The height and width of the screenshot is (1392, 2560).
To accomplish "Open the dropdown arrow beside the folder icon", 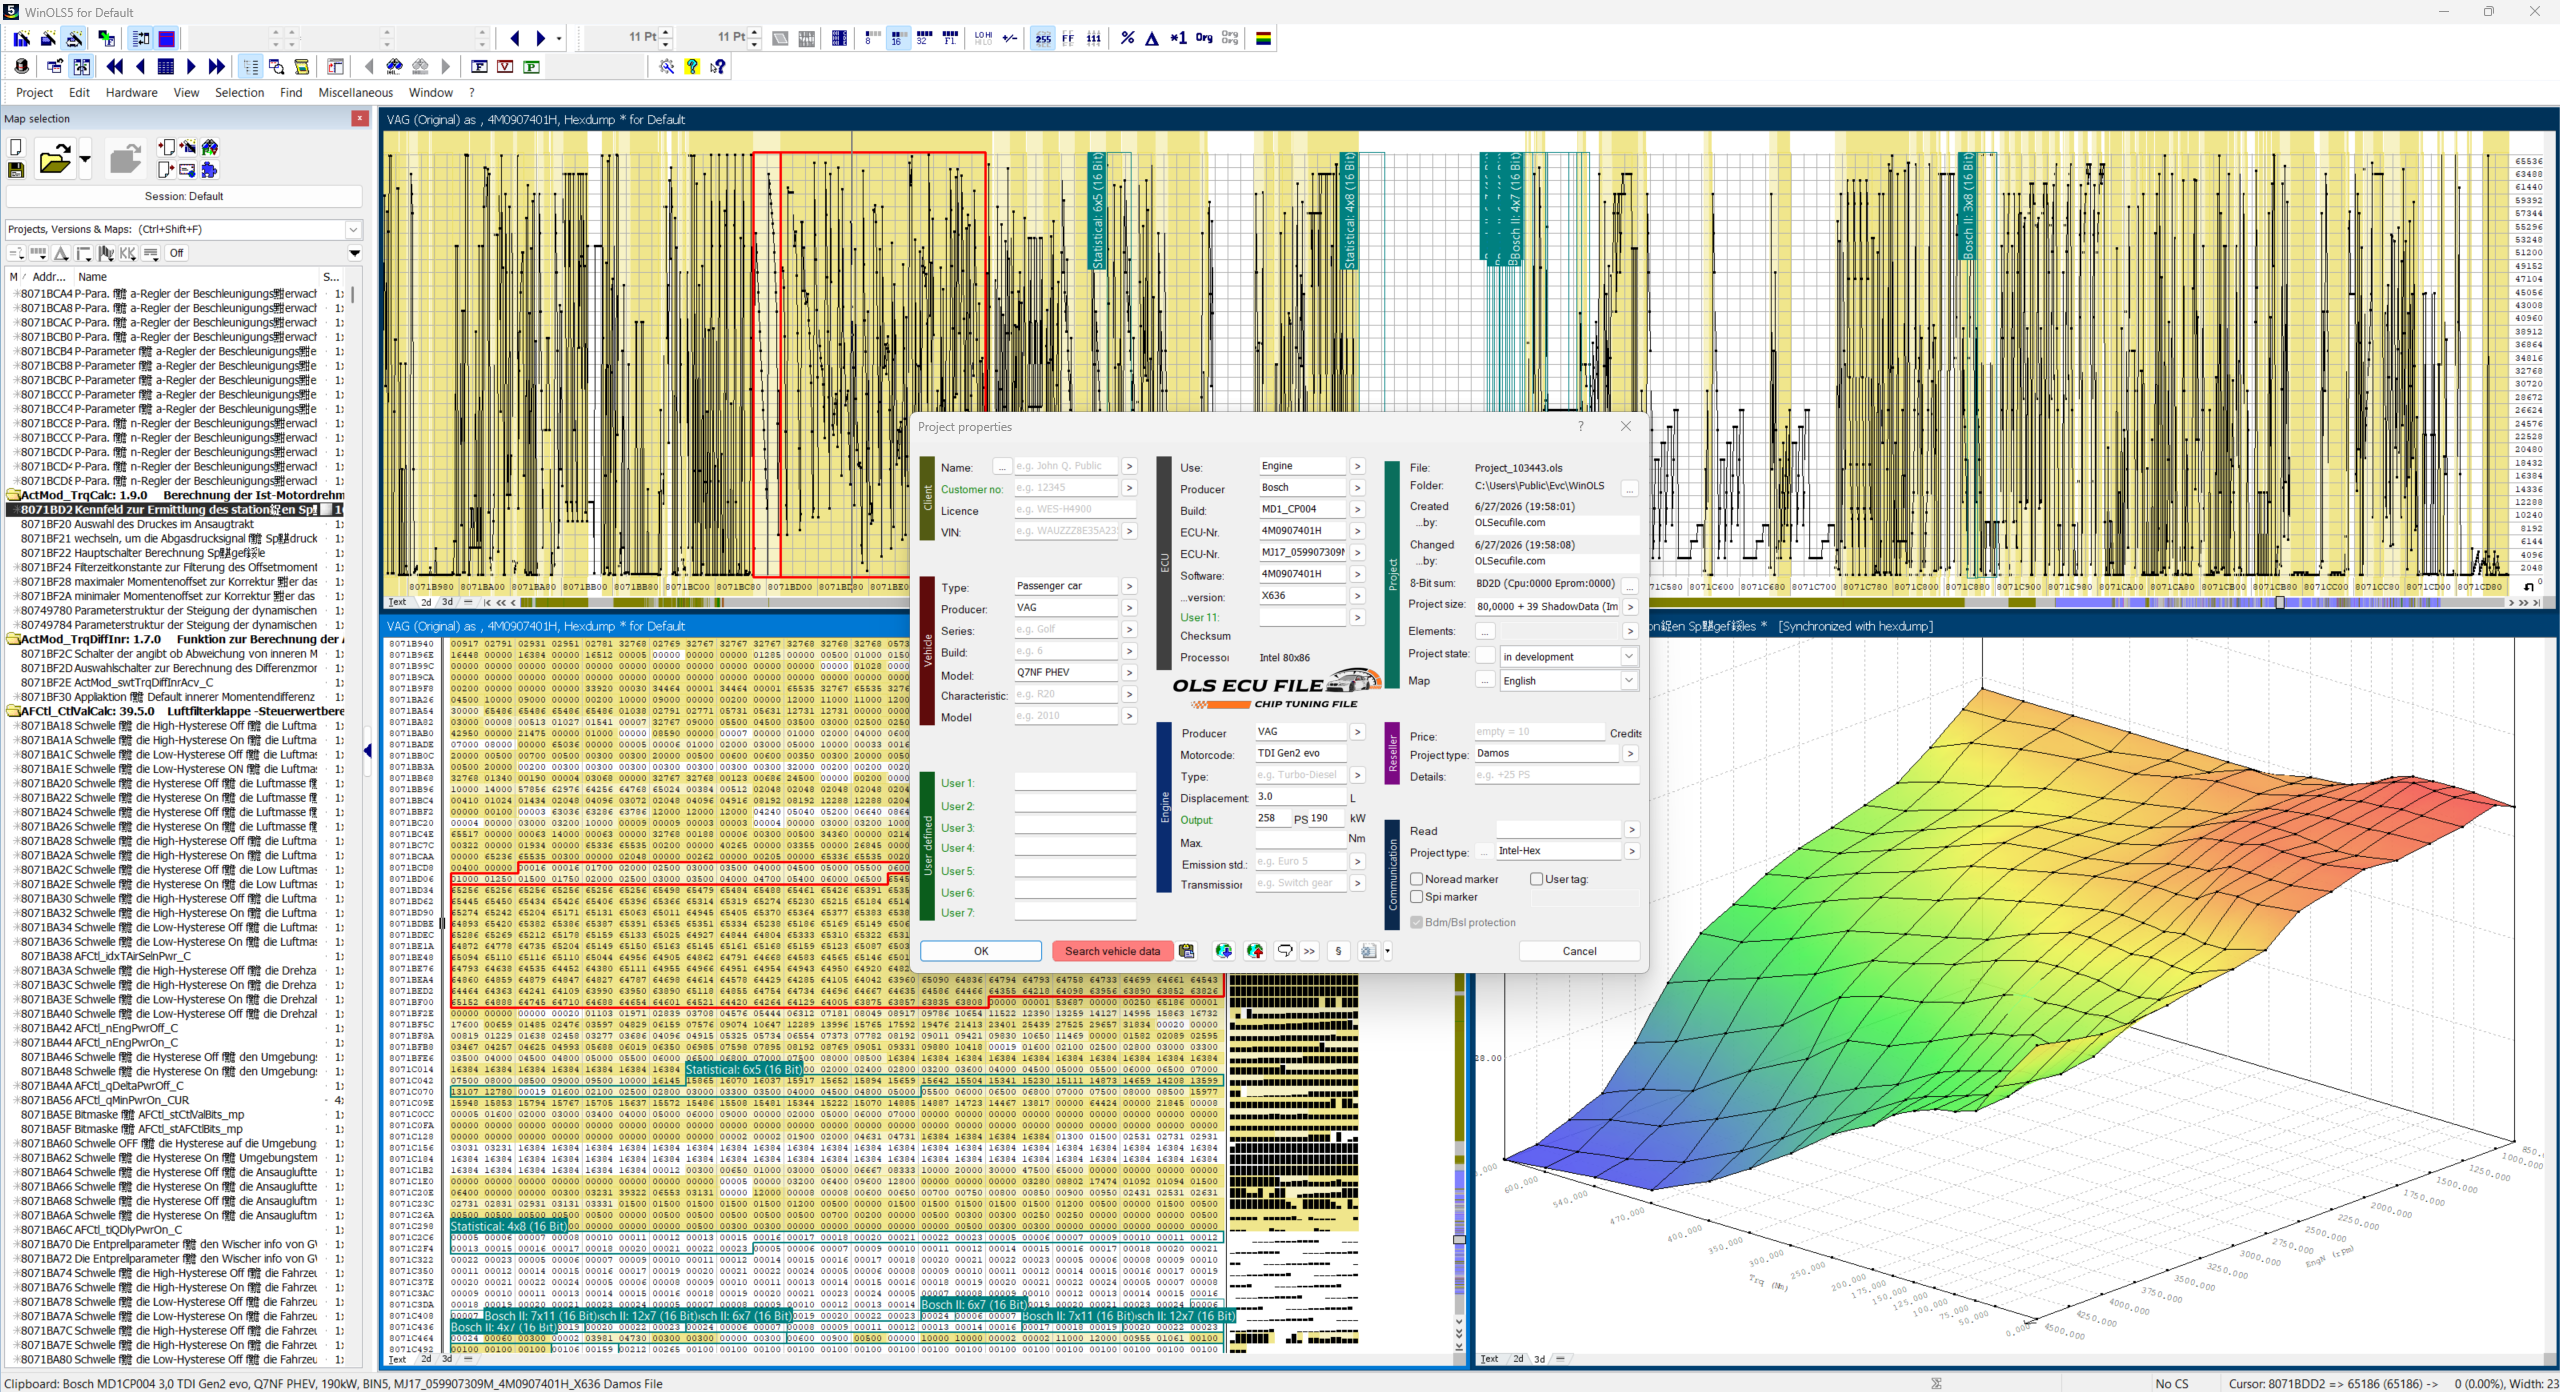I will pos(85,159).
